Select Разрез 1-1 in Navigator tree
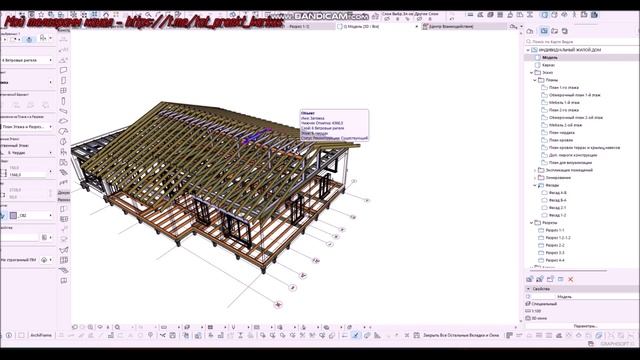 pyautogui.click(x=555, y=230)
